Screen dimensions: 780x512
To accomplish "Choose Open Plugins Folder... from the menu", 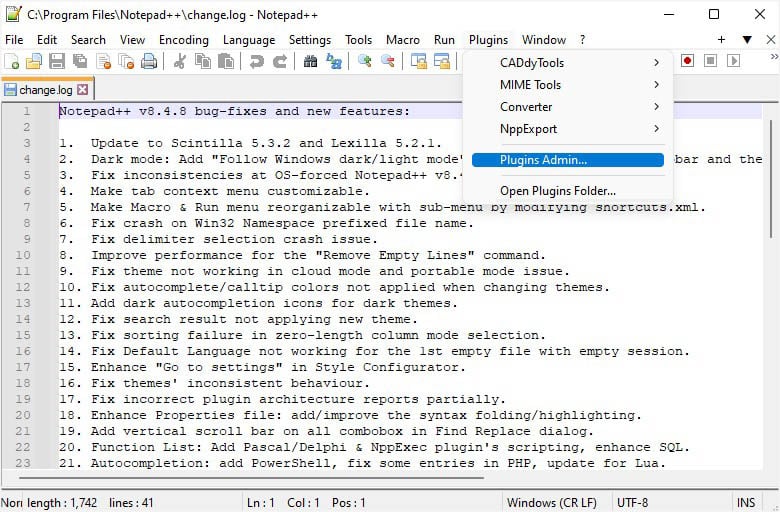I will pos(568,191).
